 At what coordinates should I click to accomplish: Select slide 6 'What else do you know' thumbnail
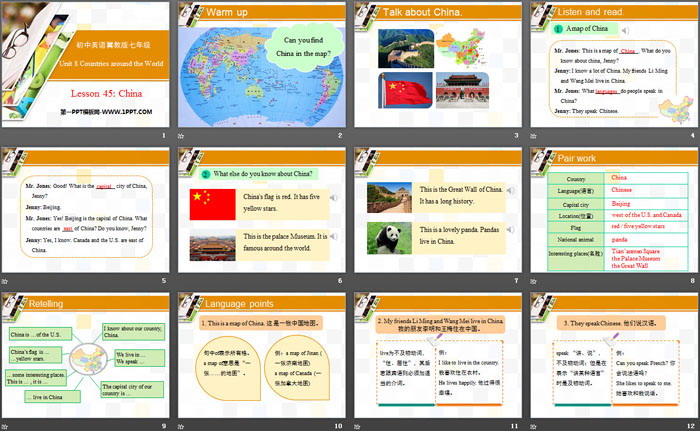click(262, 210)
